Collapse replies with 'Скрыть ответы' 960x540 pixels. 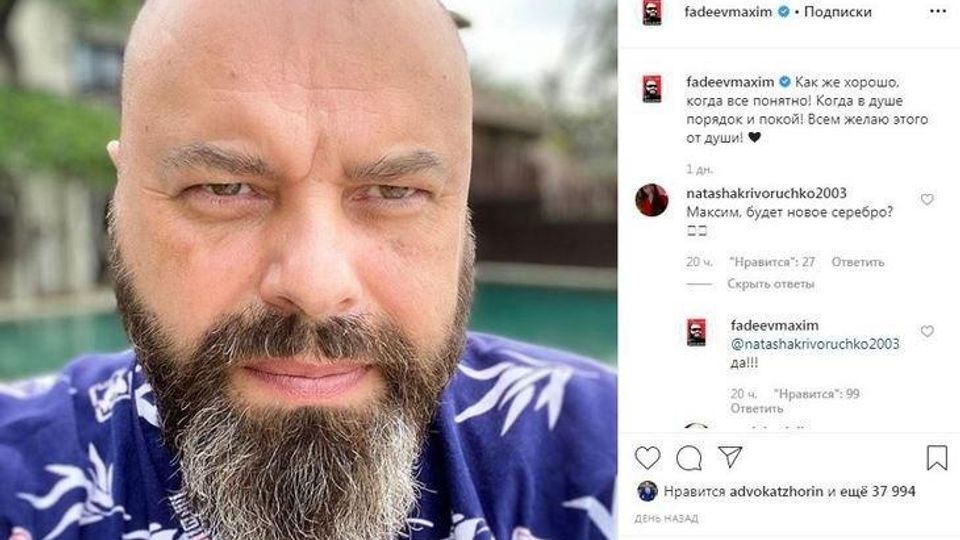[770, 283]
